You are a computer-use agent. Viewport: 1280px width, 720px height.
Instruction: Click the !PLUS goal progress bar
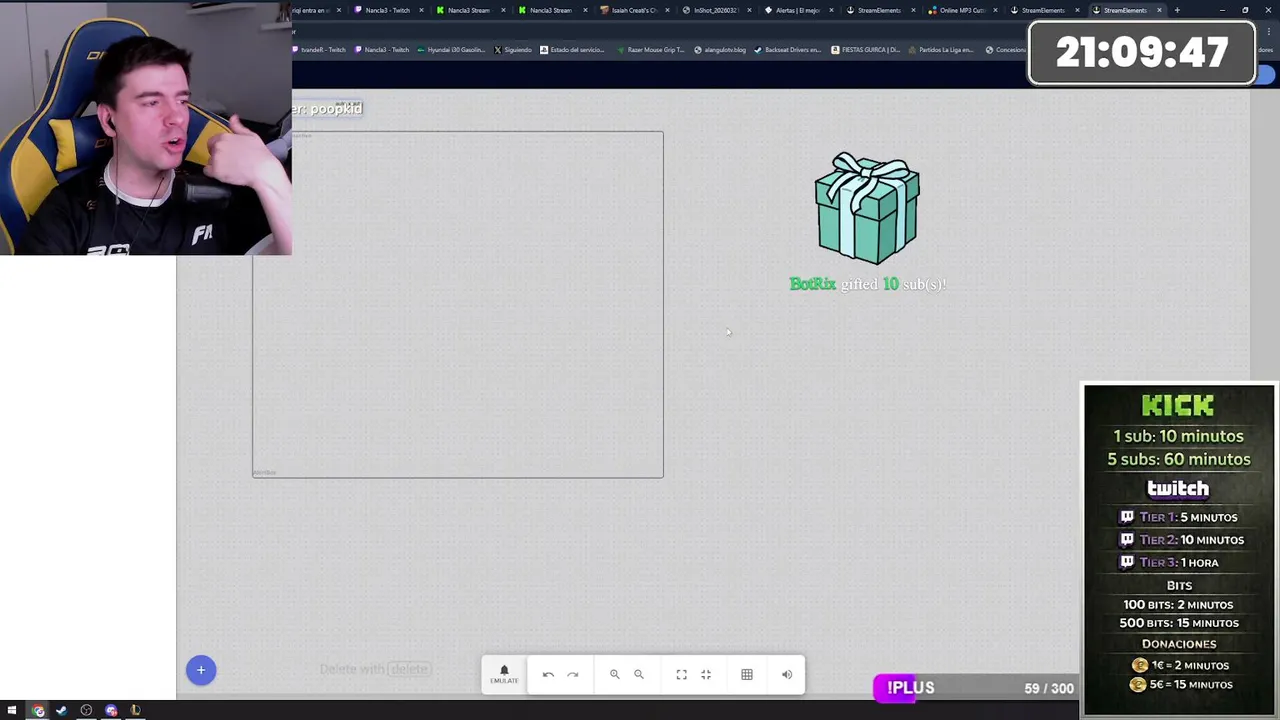tap(976, 688)
